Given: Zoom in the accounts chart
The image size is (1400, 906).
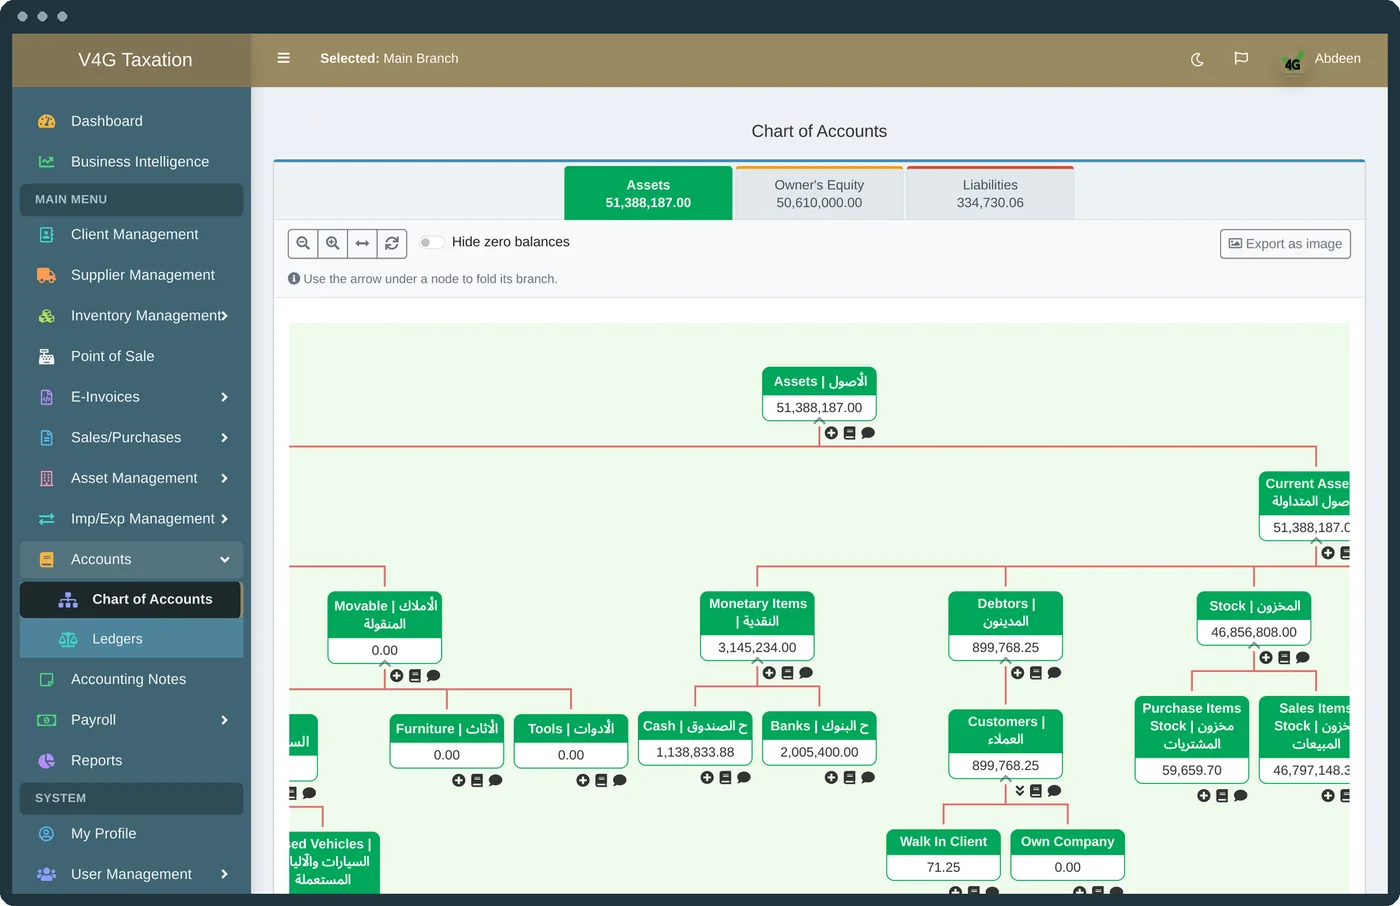Looking at the screenshot, I should (333, 243).
